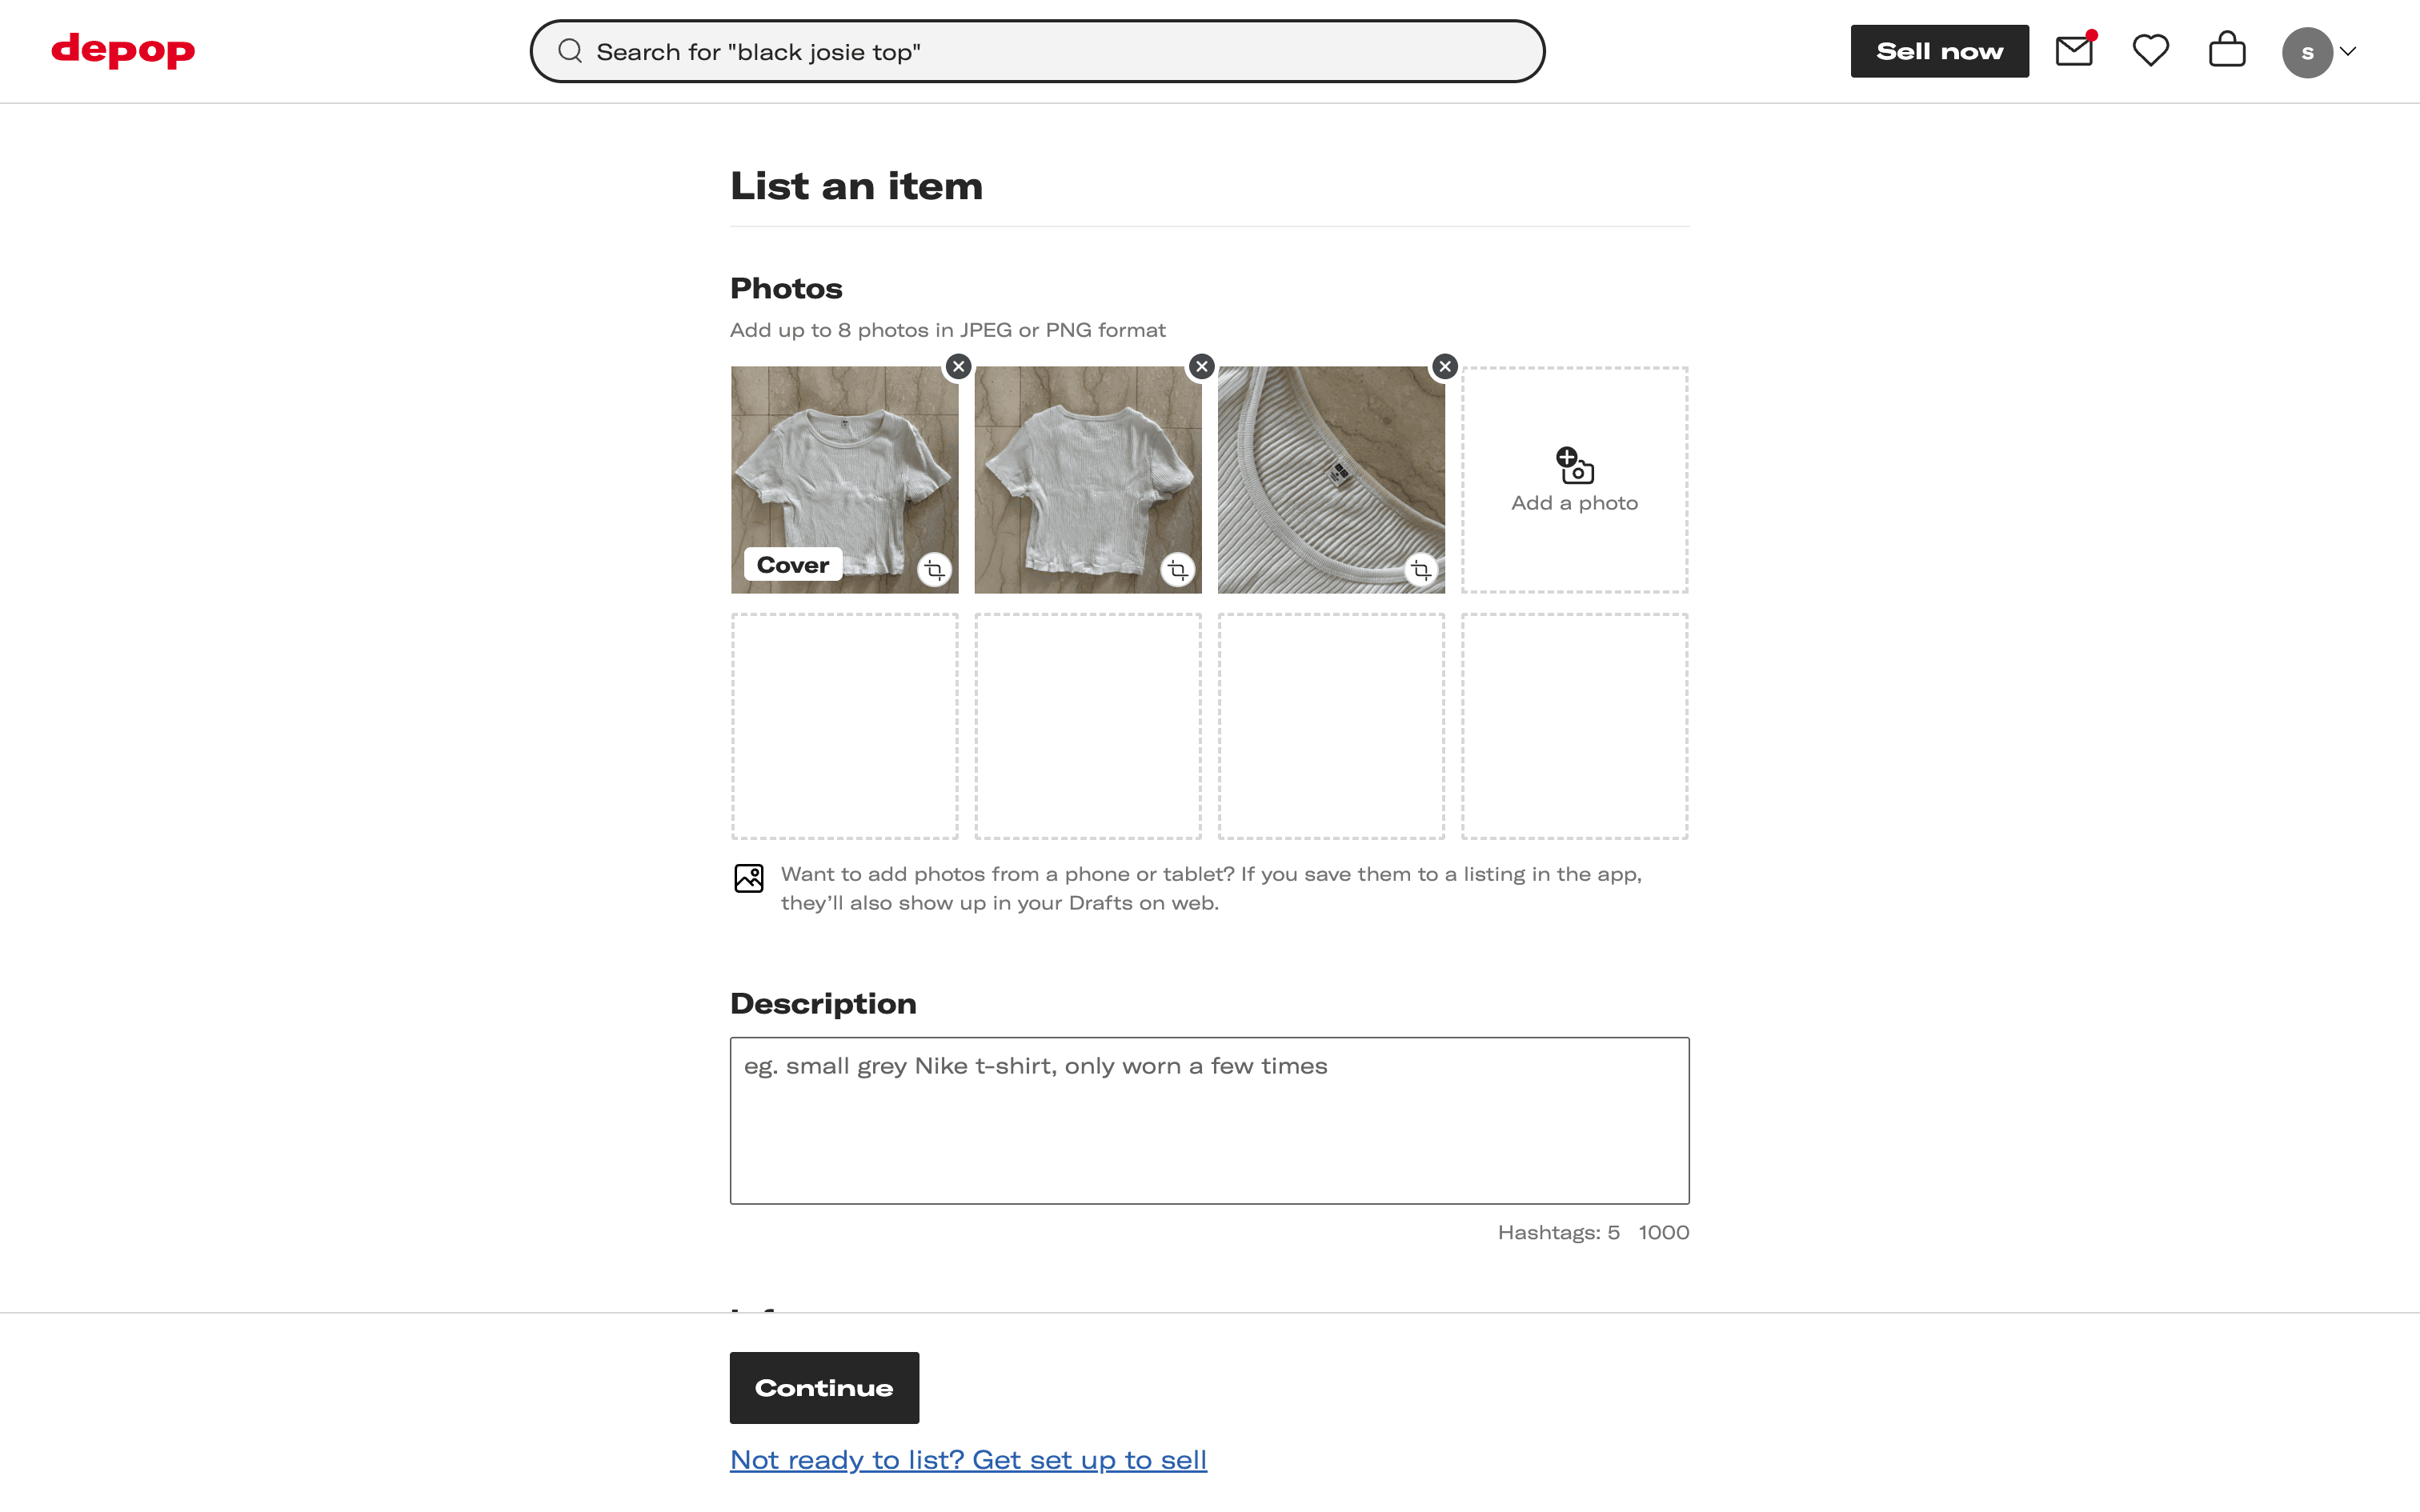Crop the second t-shirt photo
This screenshot has height=1512, width=2420.
click(x=1177, y=570)
